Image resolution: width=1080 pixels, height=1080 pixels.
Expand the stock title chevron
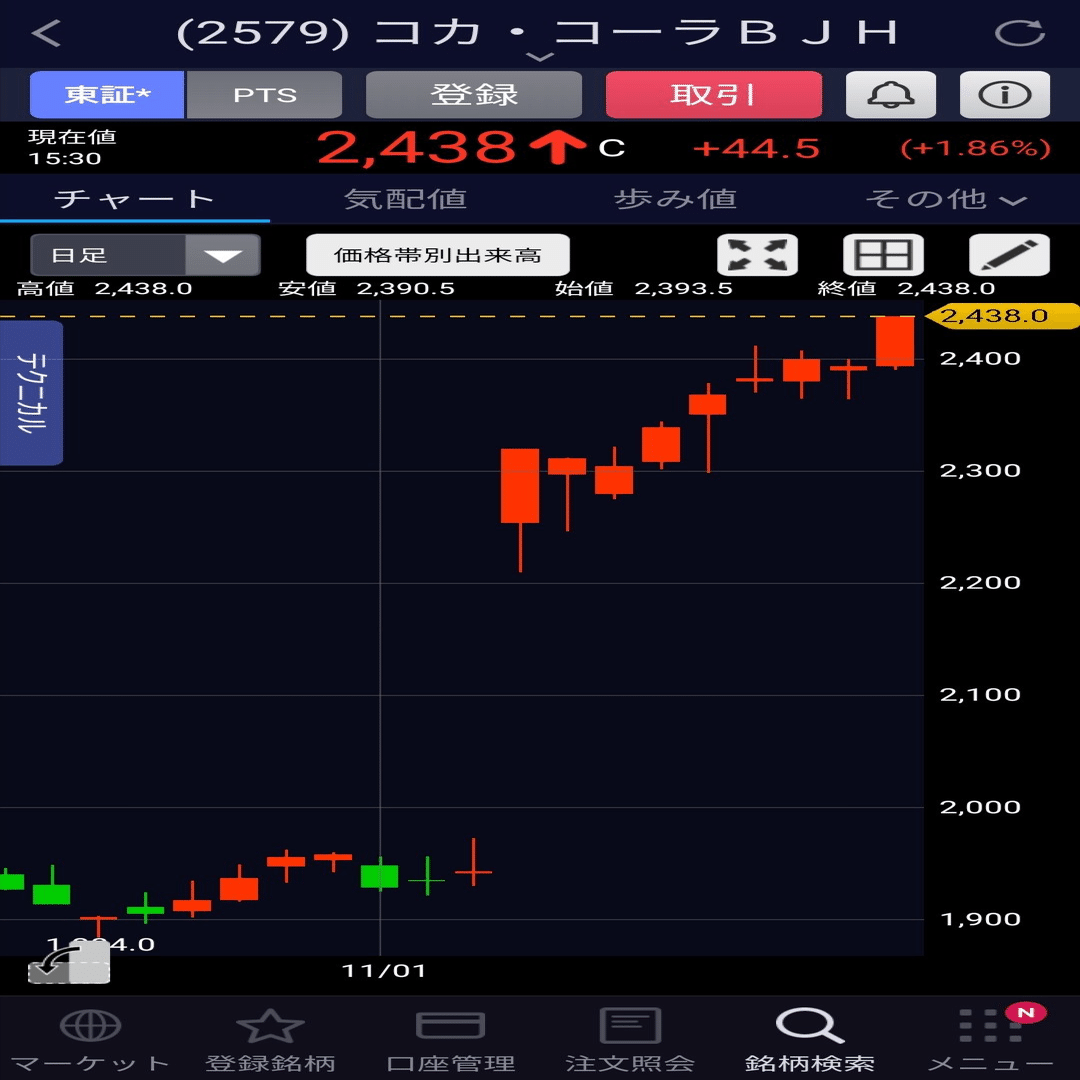[x=539, y=56]
